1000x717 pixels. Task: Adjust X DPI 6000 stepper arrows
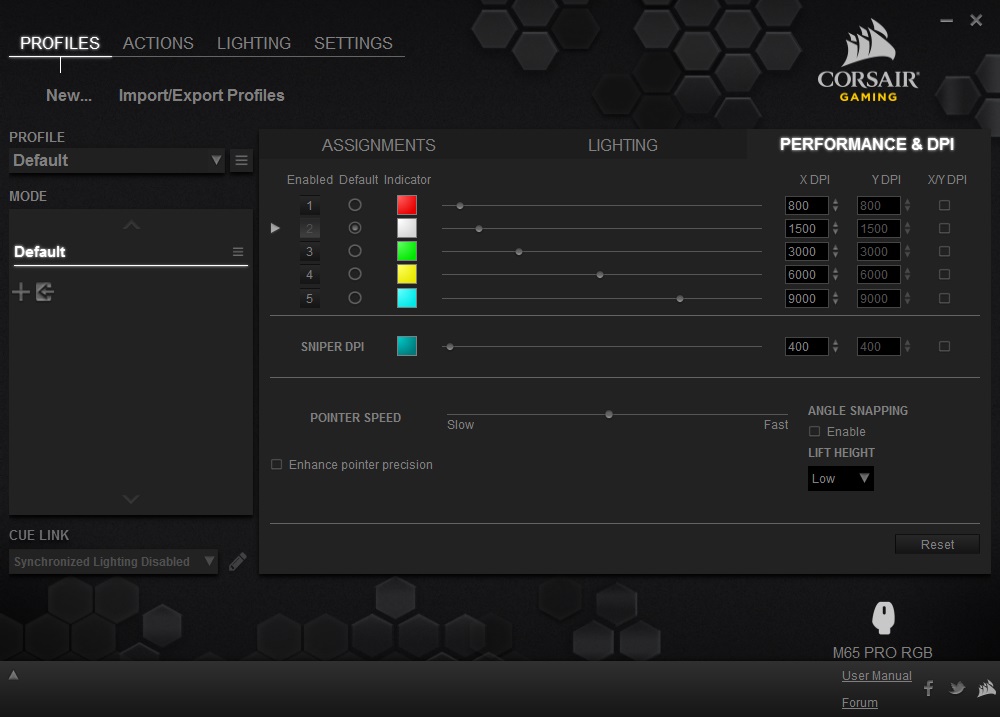click(x=835, y=274)
